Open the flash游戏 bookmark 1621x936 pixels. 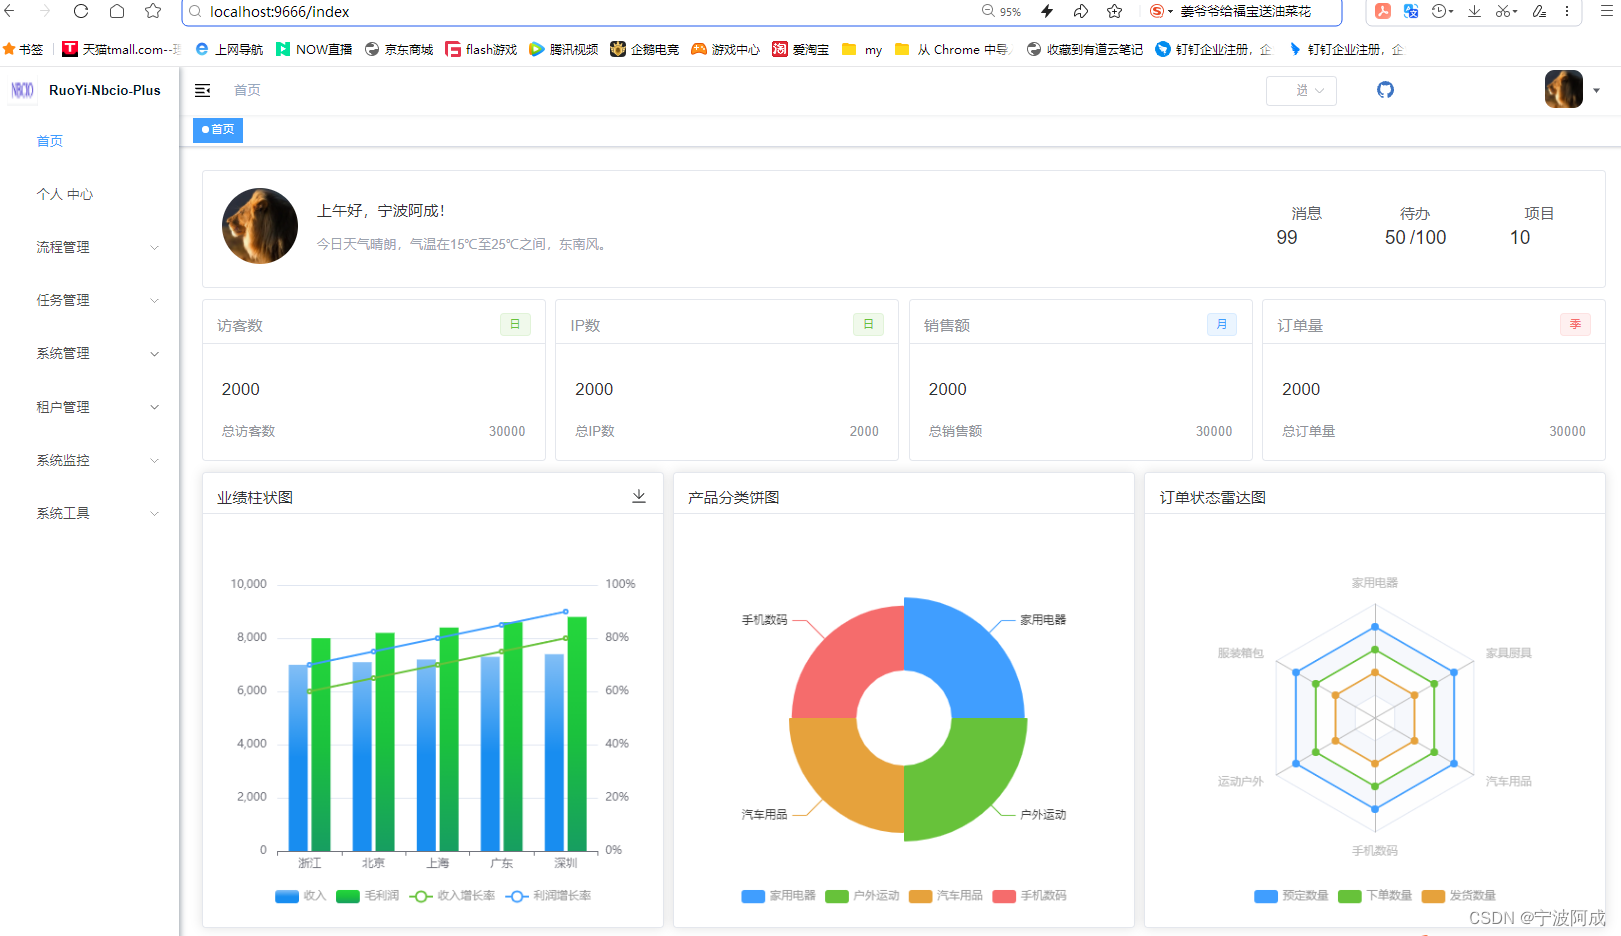click(x=481, y=49)
